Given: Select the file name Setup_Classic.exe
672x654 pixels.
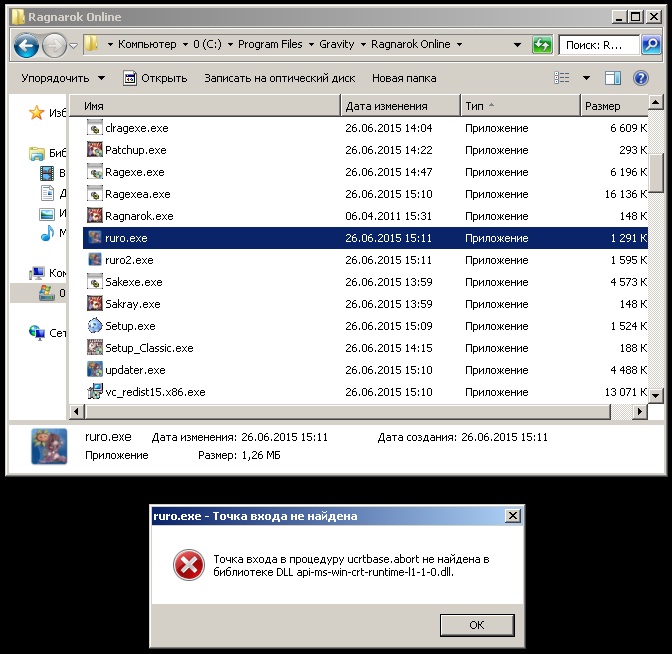Looking at the screenshot, I should pos(149,348).
